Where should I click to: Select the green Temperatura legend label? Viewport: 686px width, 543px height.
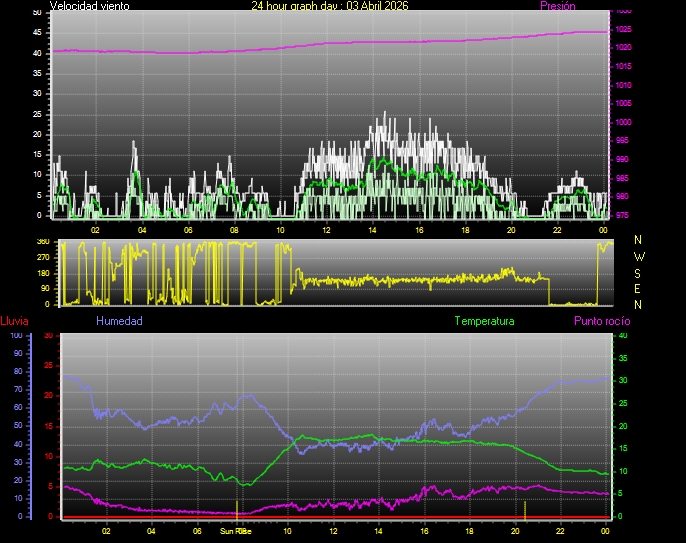pos(484,321)
